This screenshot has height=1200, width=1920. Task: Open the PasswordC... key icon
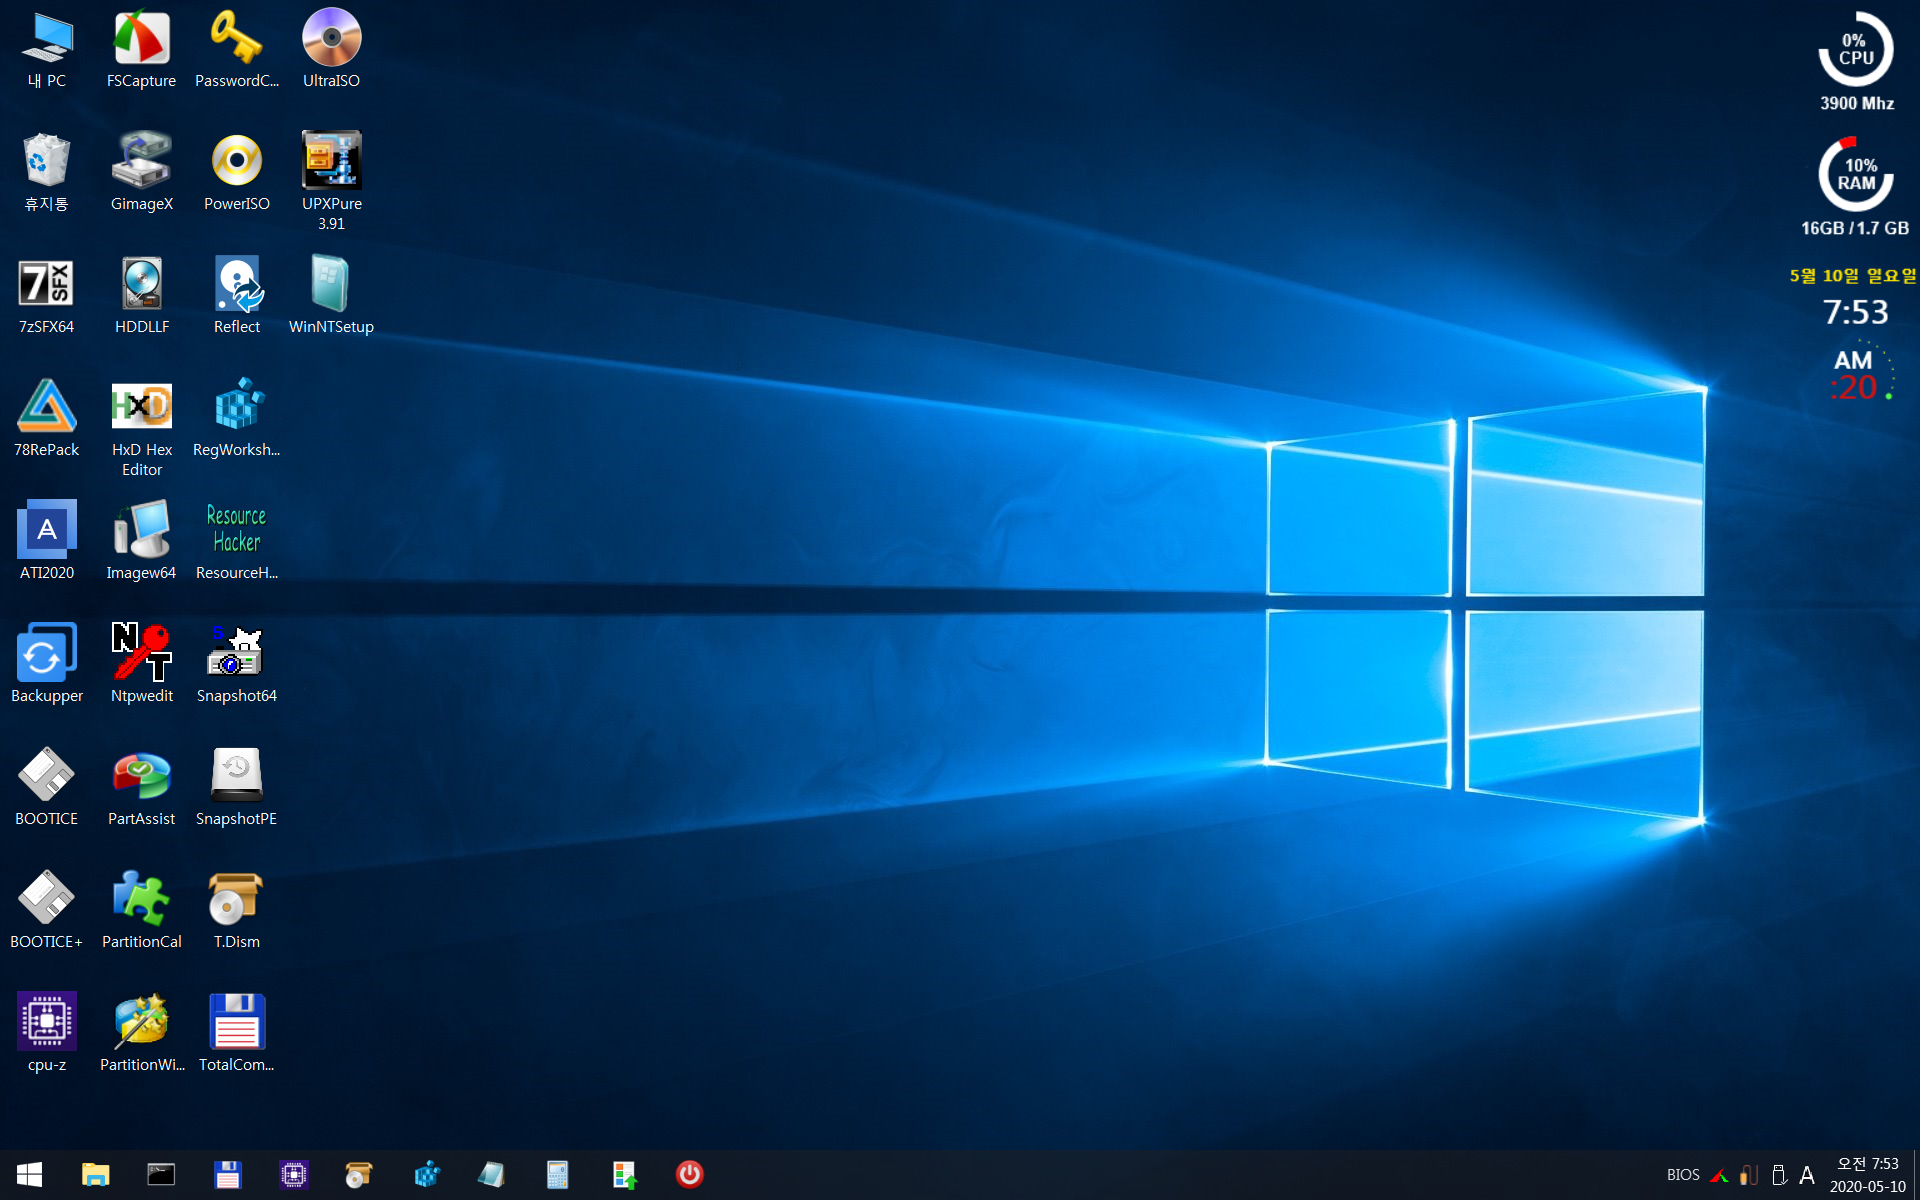[237, 50]
